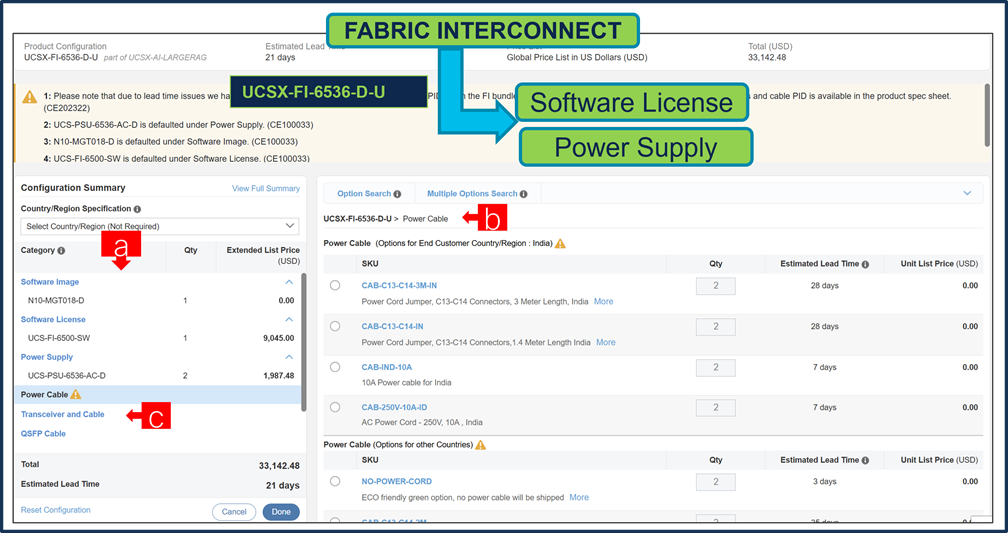This screenshot has width=1008, height=533.
Task: Open the Multiple Options Search tab
Action: point(478,194)
